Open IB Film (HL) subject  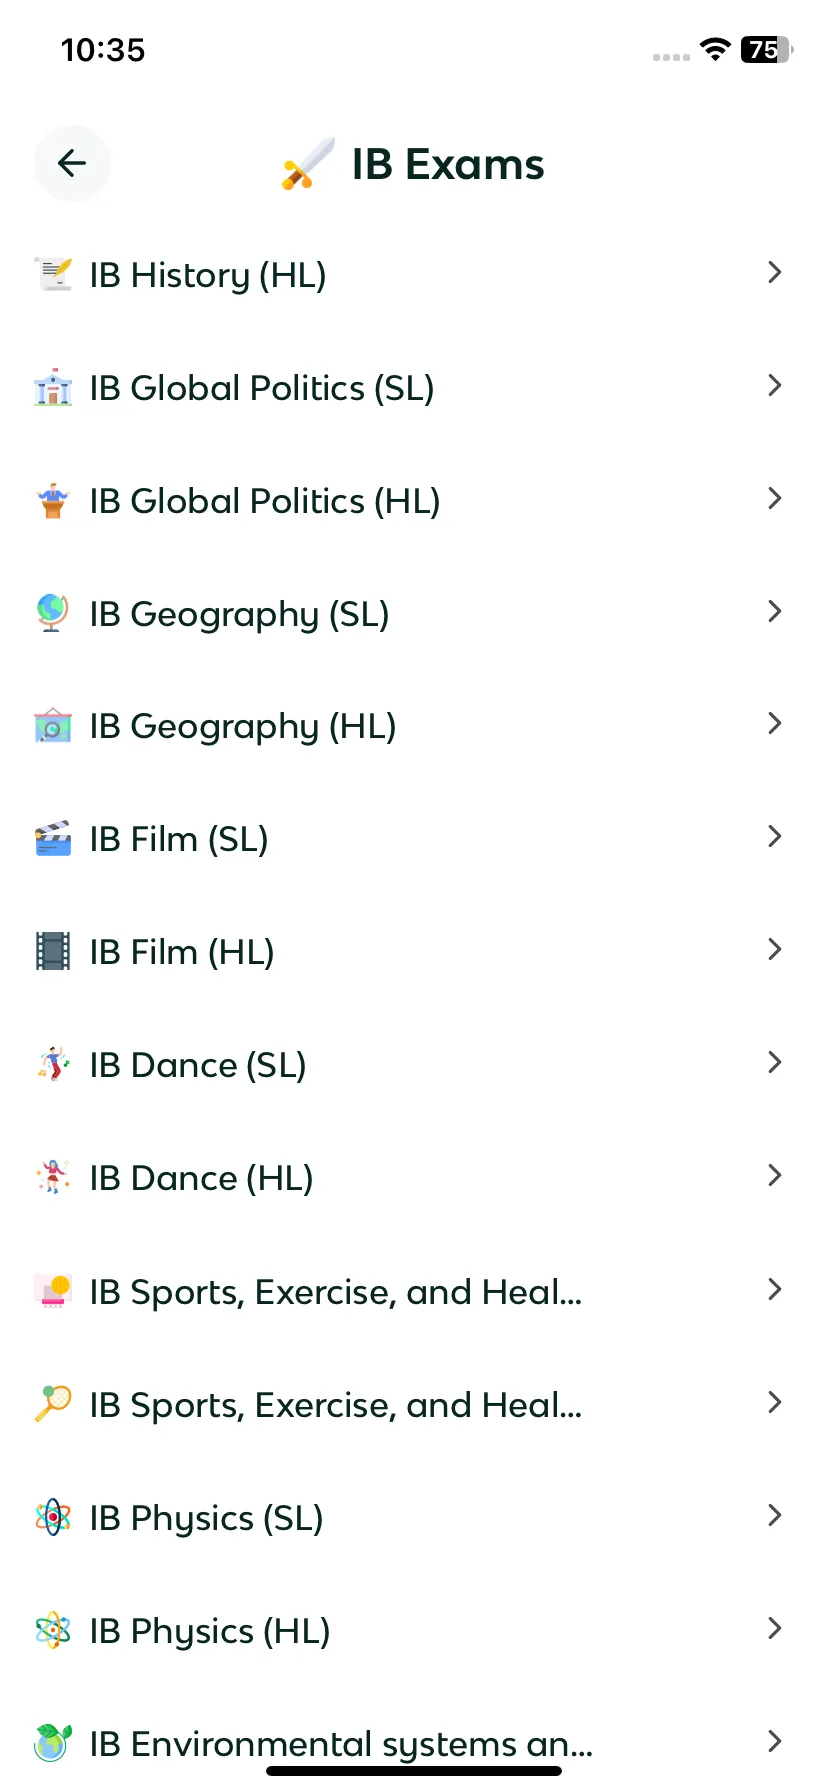click(414, 952)
